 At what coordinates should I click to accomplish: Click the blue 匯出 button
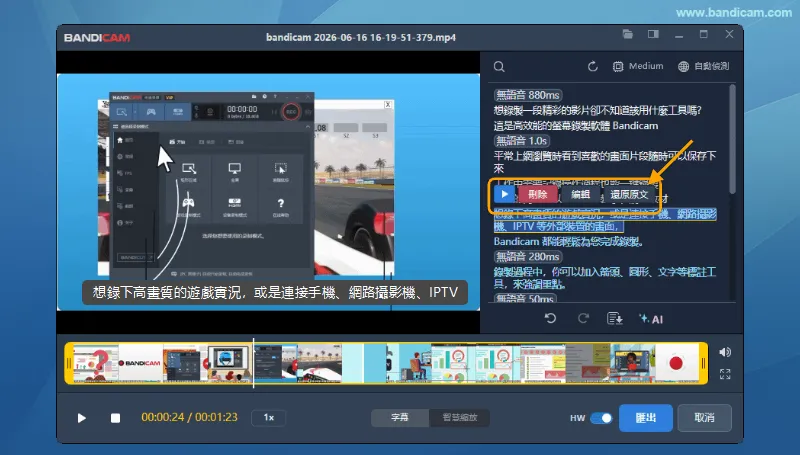pos(645,418)
